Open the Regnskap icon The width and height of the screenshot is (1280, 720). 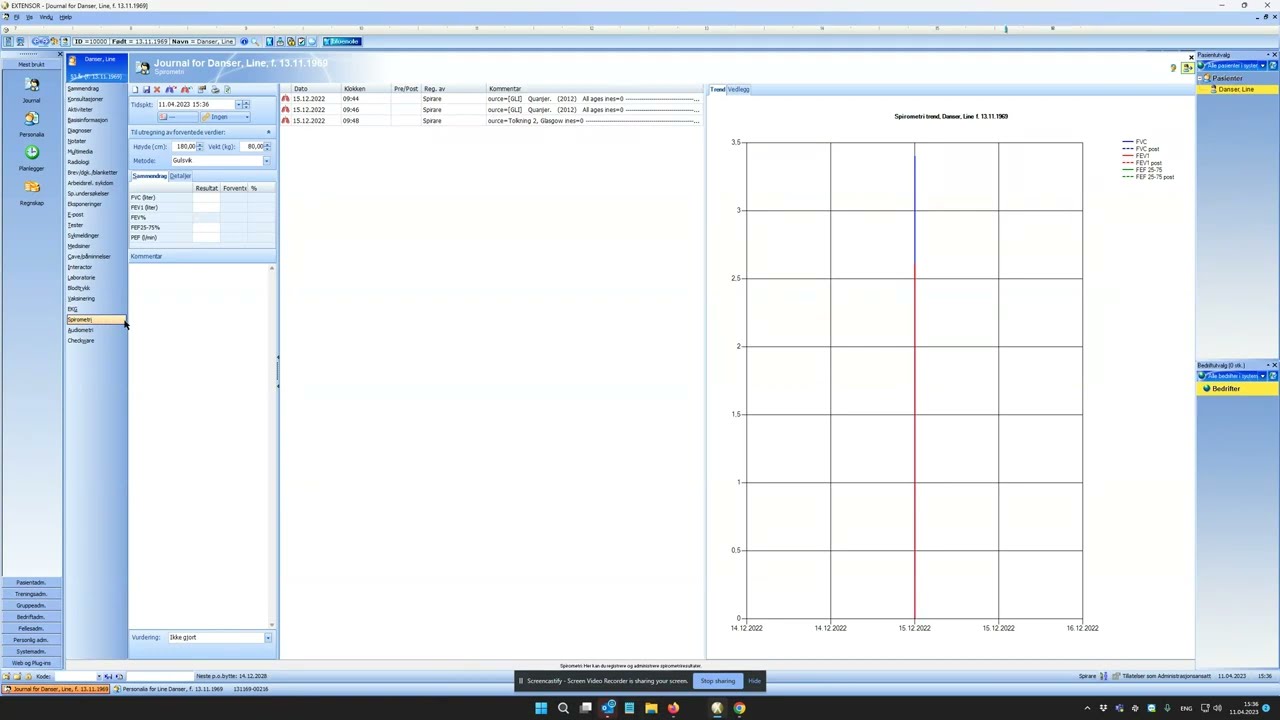click(x=31, y=187)
